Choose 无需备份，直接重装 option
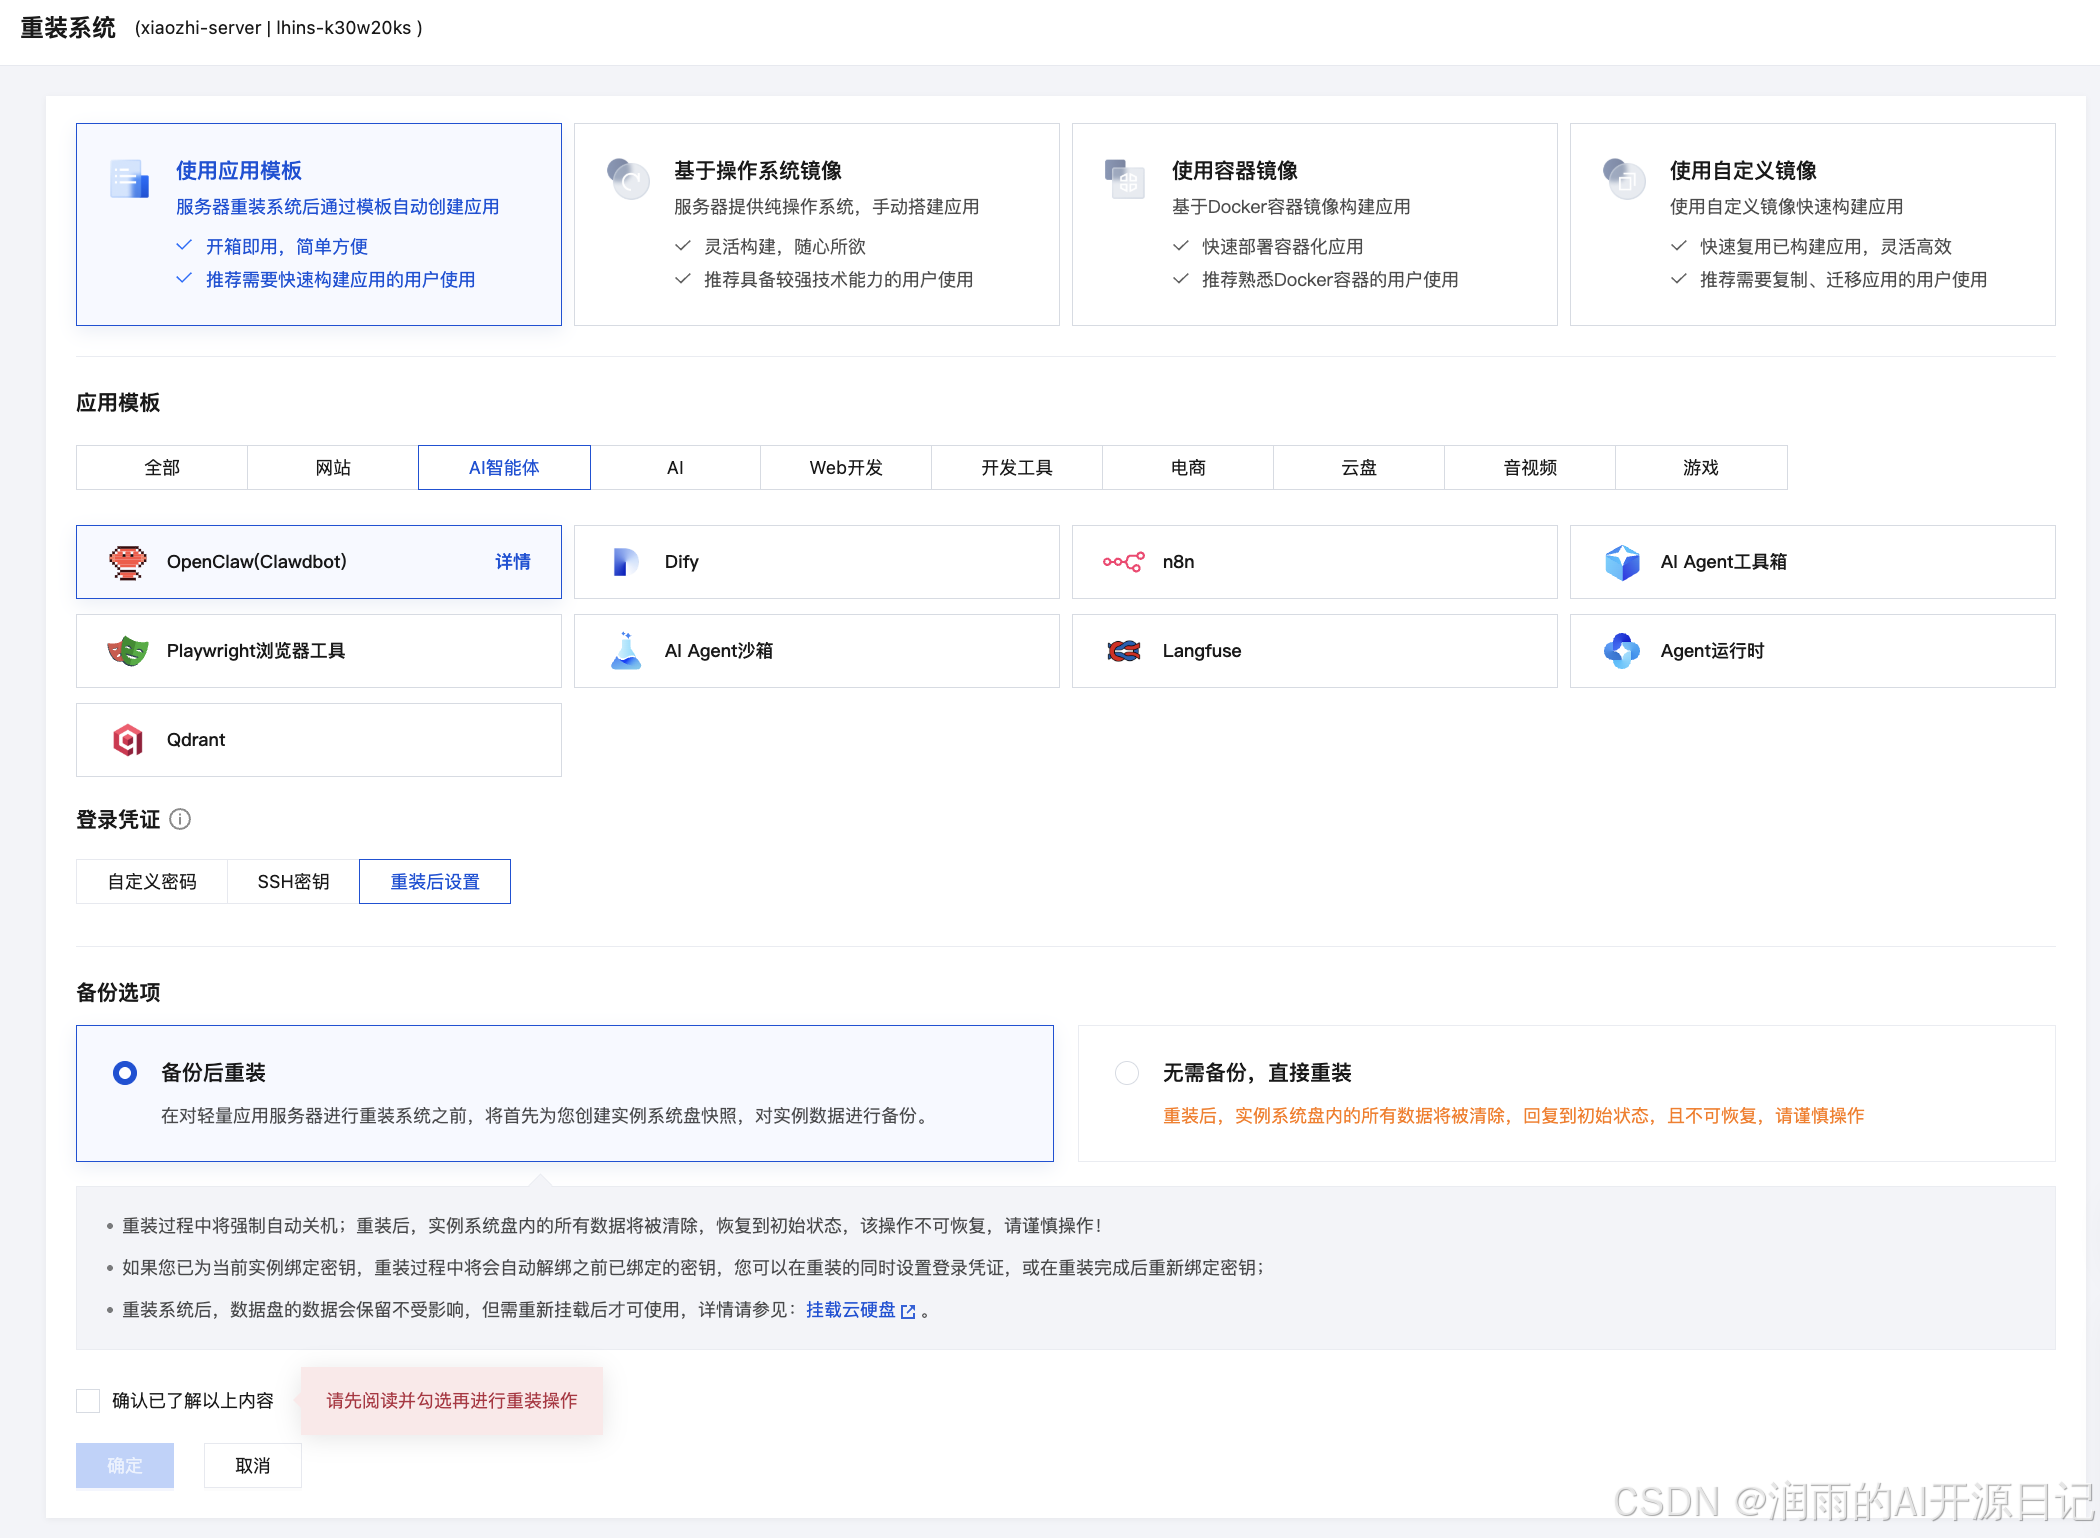This screenshot has height=1538, width=2100. pyautogui.click(x=1127, y=1072)
